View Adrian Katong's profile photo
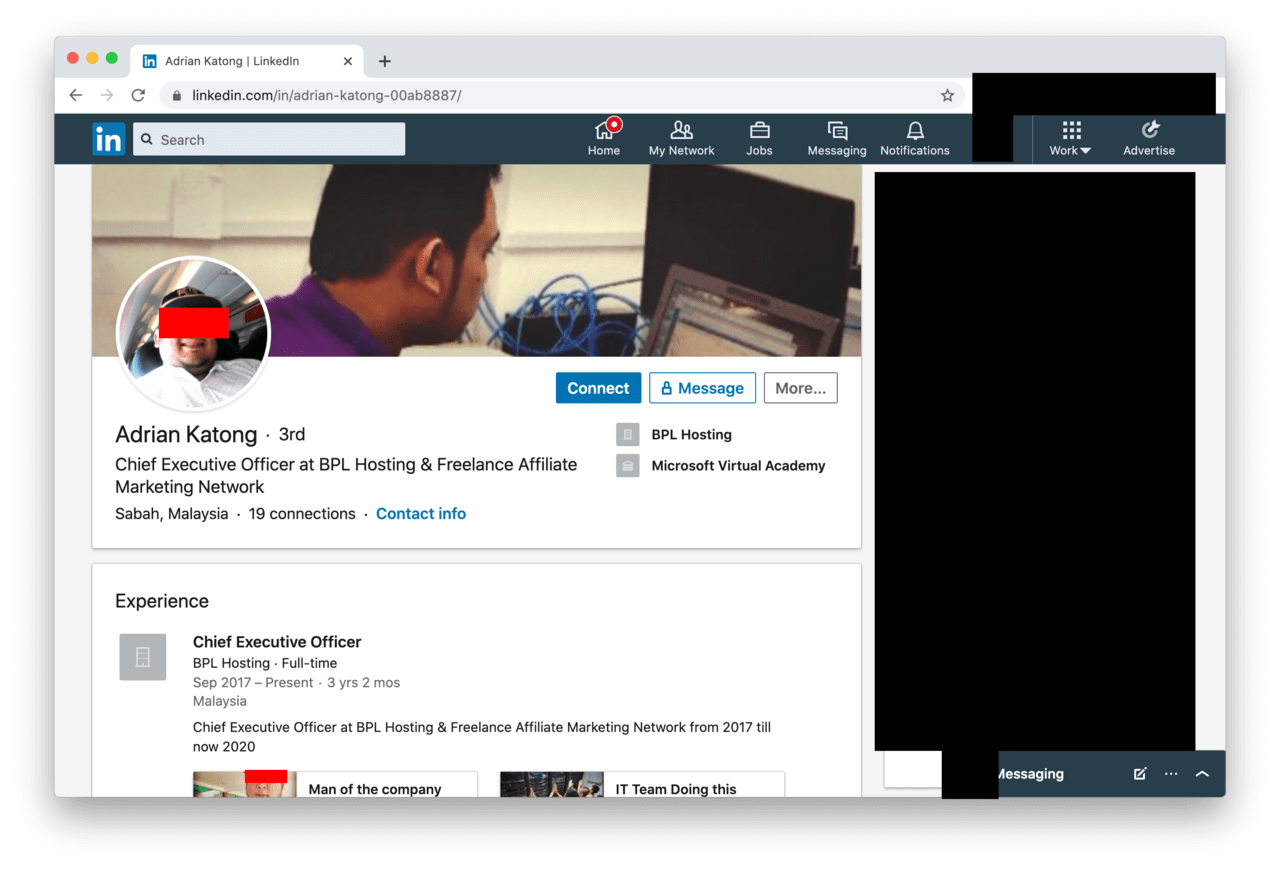1280x869 pixels. pyautogui.click(x=194, y=333)
